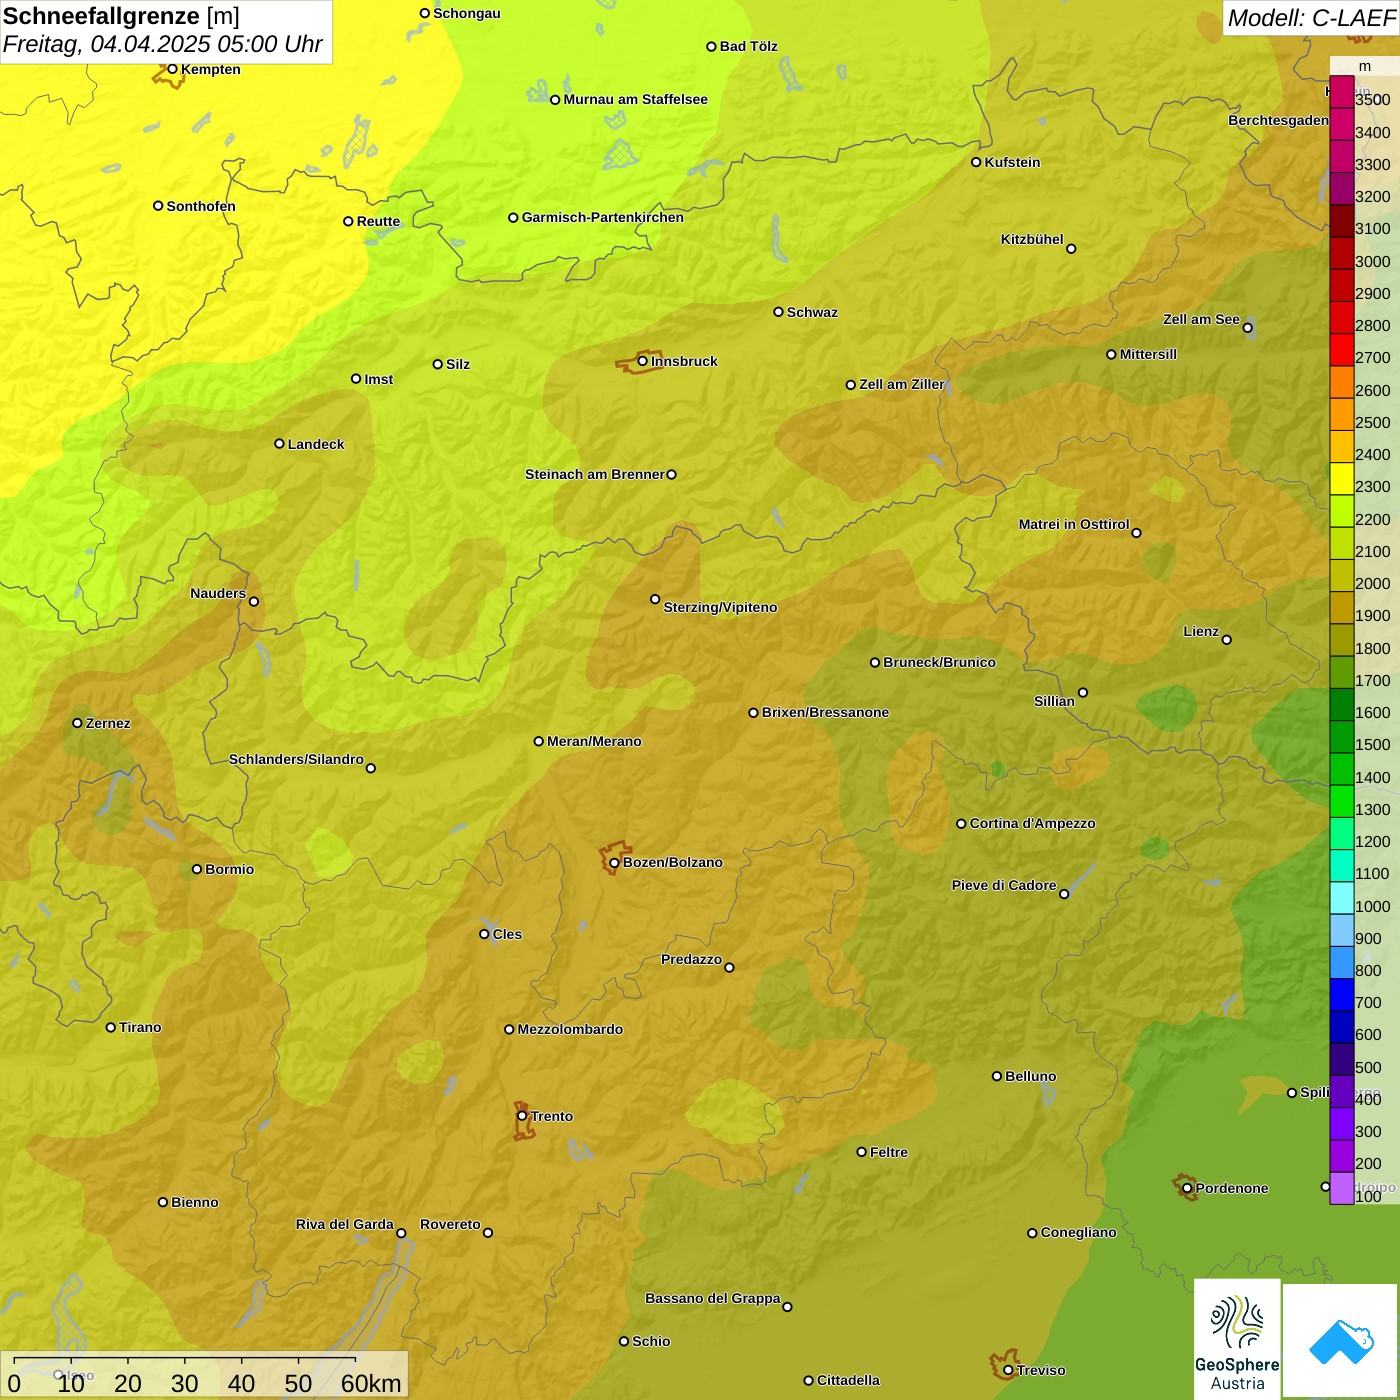This screenshot has width=1400, height=1400.
Task: Click the legend unit label m
Action: pyautogui.click(x=1365, y=66)
